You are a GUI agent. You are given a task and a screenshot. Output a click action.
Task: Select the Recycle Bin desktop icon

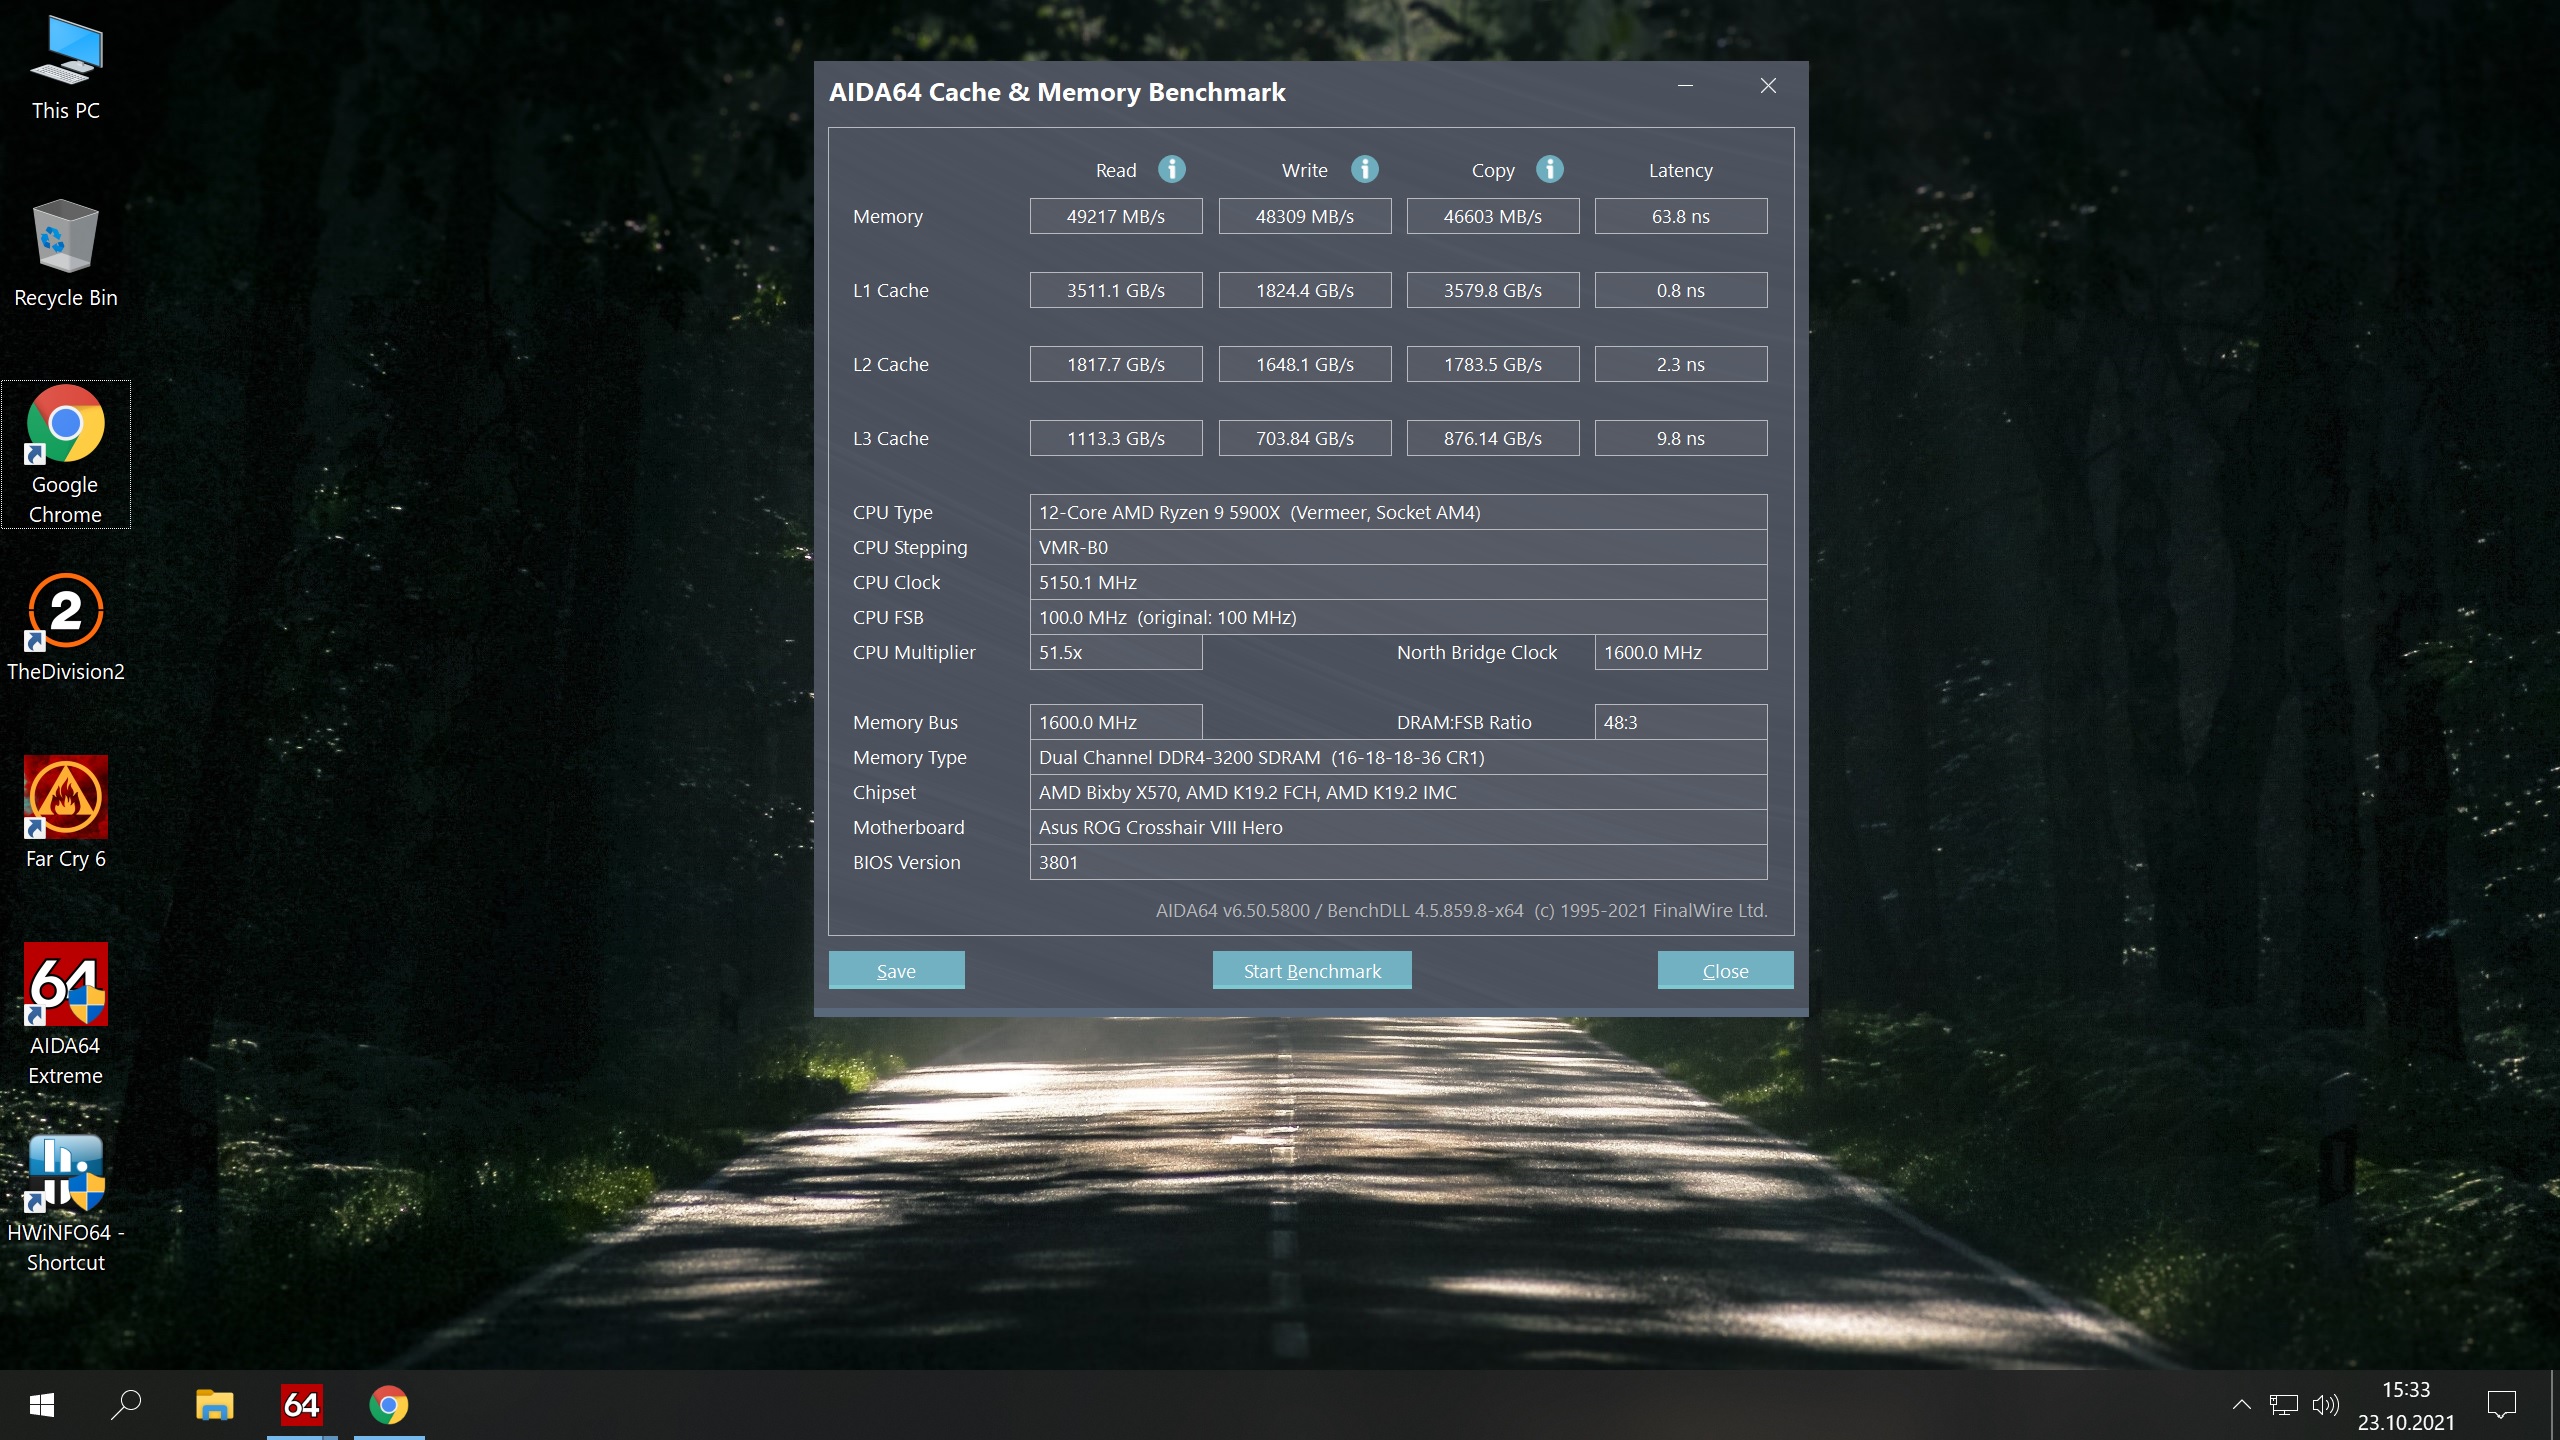pos(66,254)
